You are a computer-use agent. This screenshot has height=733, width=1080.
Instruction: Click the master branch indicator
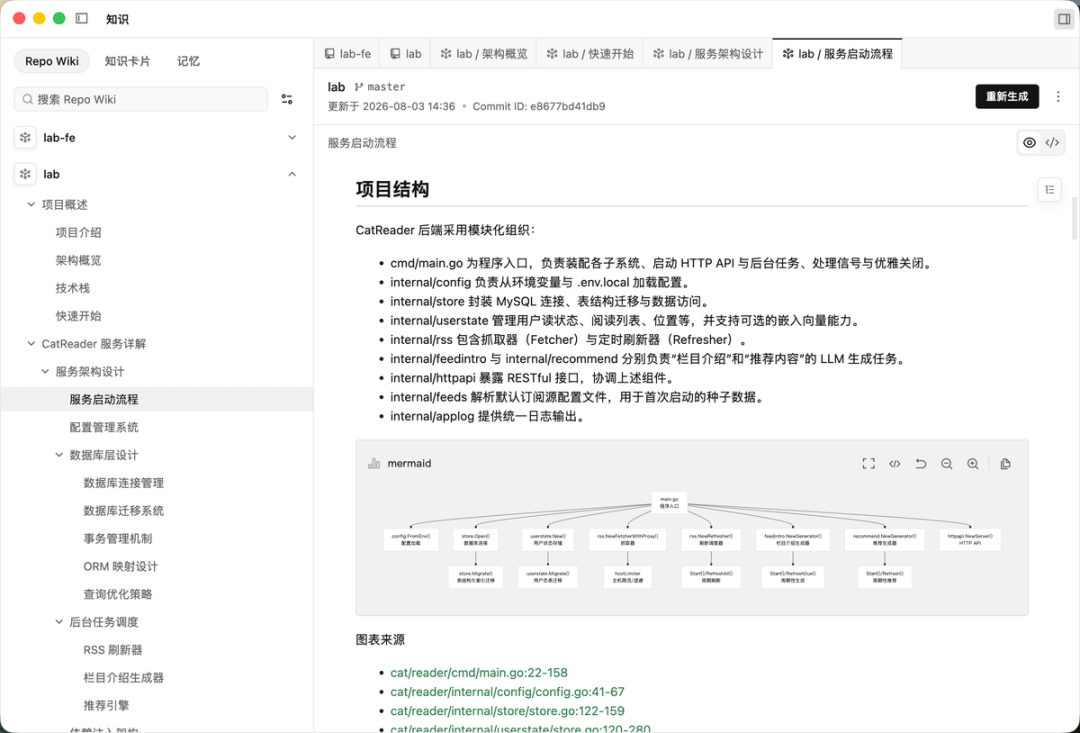(x=380, y=87)
